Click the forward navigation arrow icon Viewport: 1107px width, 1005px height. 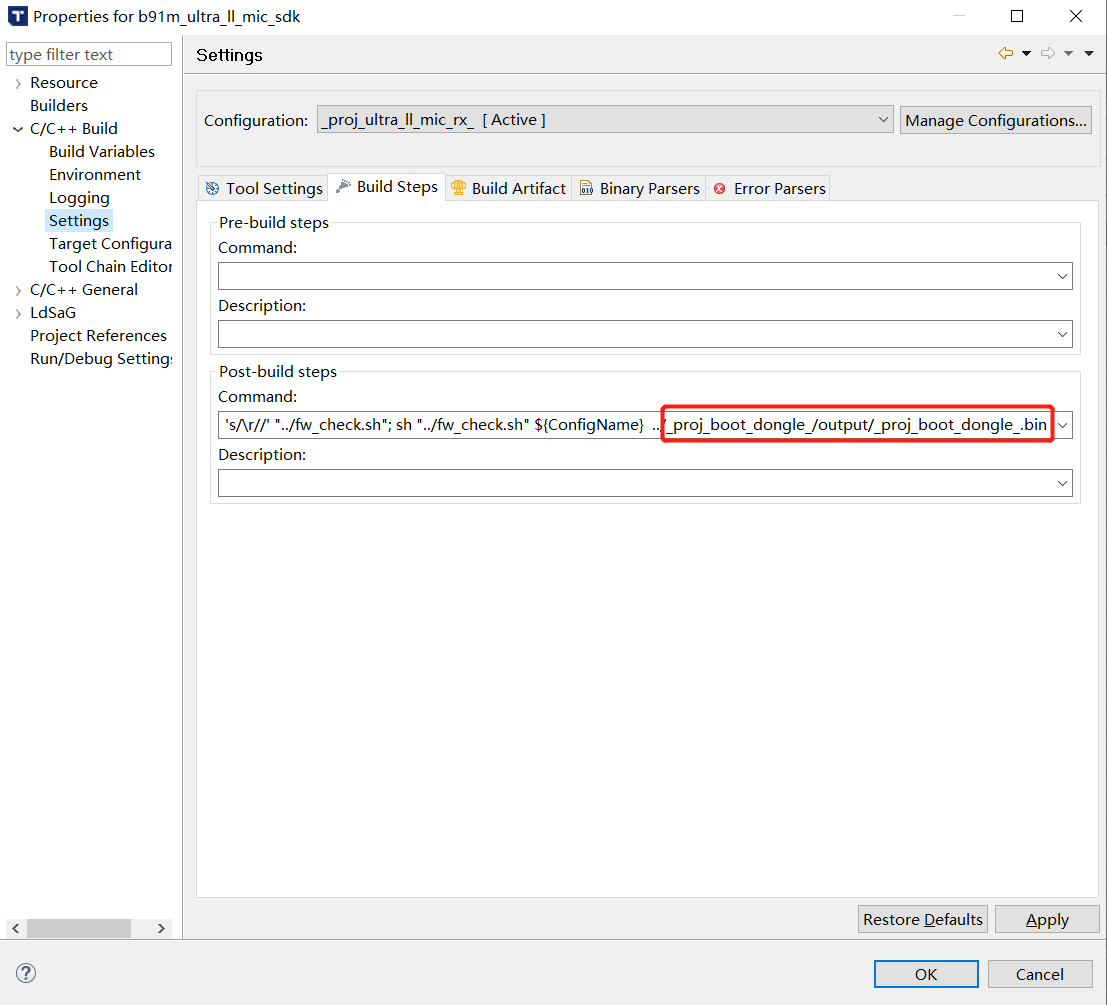(1048, 54)
